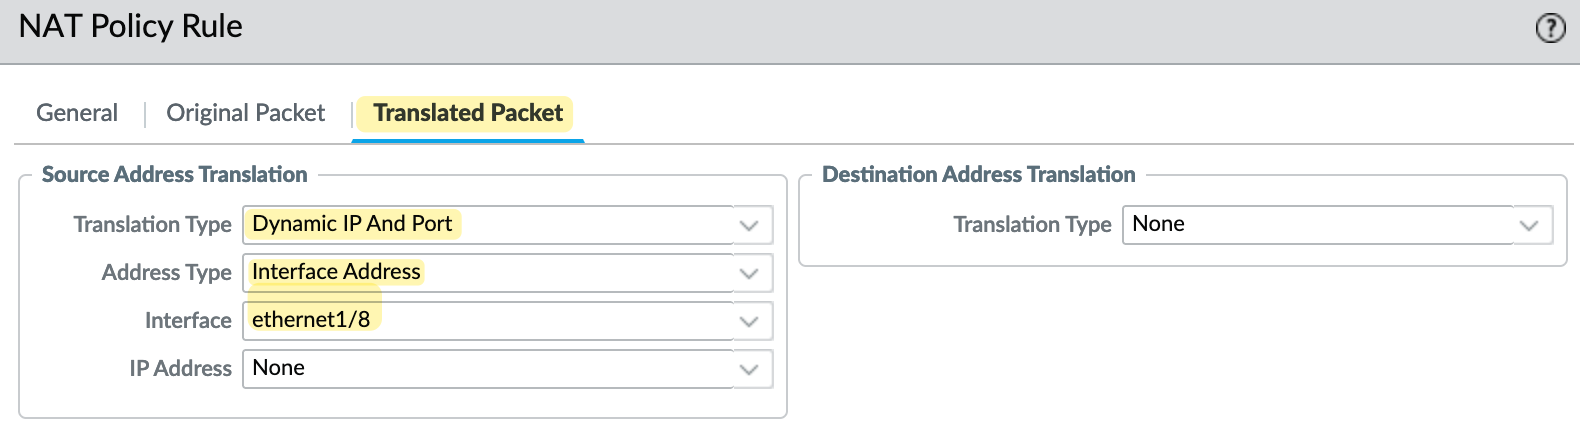Image resolution: width=1580 pixels, height=434 pixels.
Task: Expand the destination Translation Type chevron arrow
Action: pyautogui.click(x=1529, y=225)
